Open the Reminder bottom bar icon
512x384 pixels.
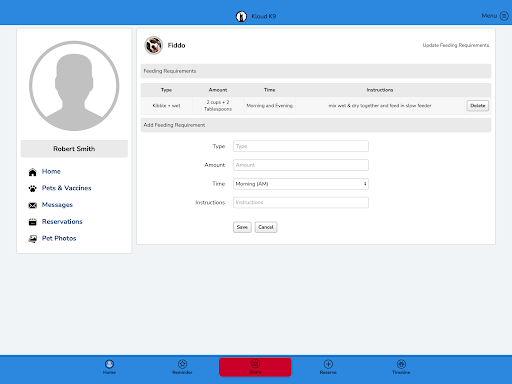tap(182, 364)
